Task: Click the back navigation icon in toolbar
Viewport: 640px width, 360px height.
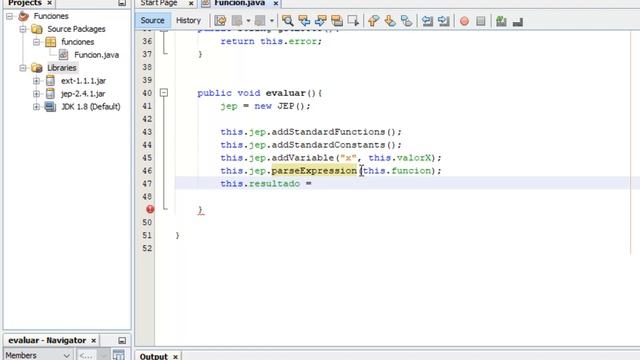Action: [237, 20]
